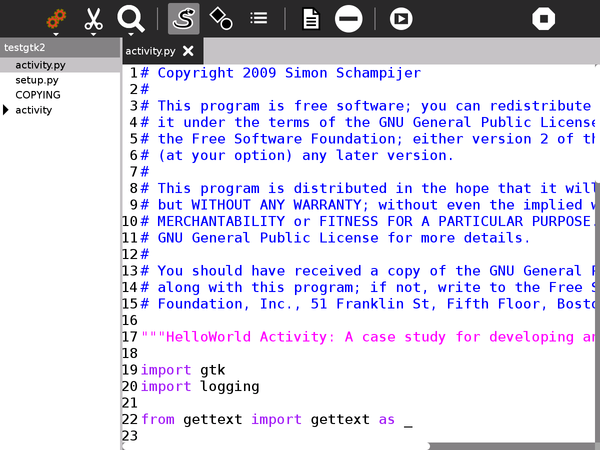Close the activity.py tab
Image resolution: width=600 pixels, height=450 pixels.
[x=188, y=50]
